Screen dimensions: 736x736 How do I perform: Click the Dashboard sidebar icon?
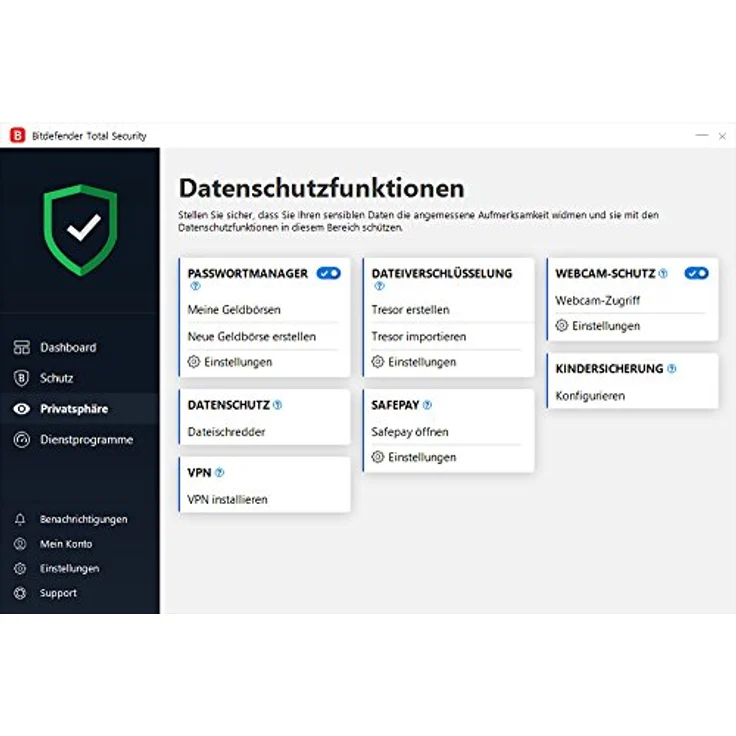[x=22, y=347]
